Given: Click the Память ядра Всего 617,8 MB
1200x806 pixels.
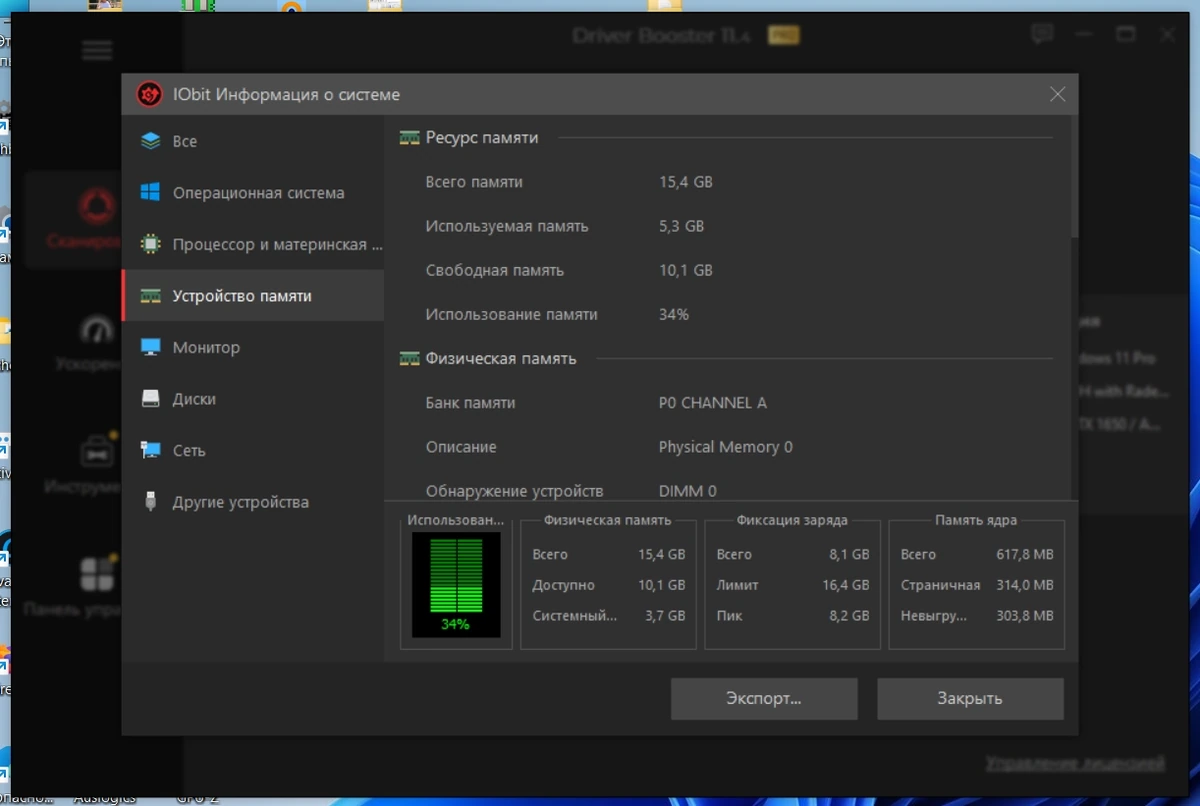Looking at the screenshot, I should click(1025, 554).
